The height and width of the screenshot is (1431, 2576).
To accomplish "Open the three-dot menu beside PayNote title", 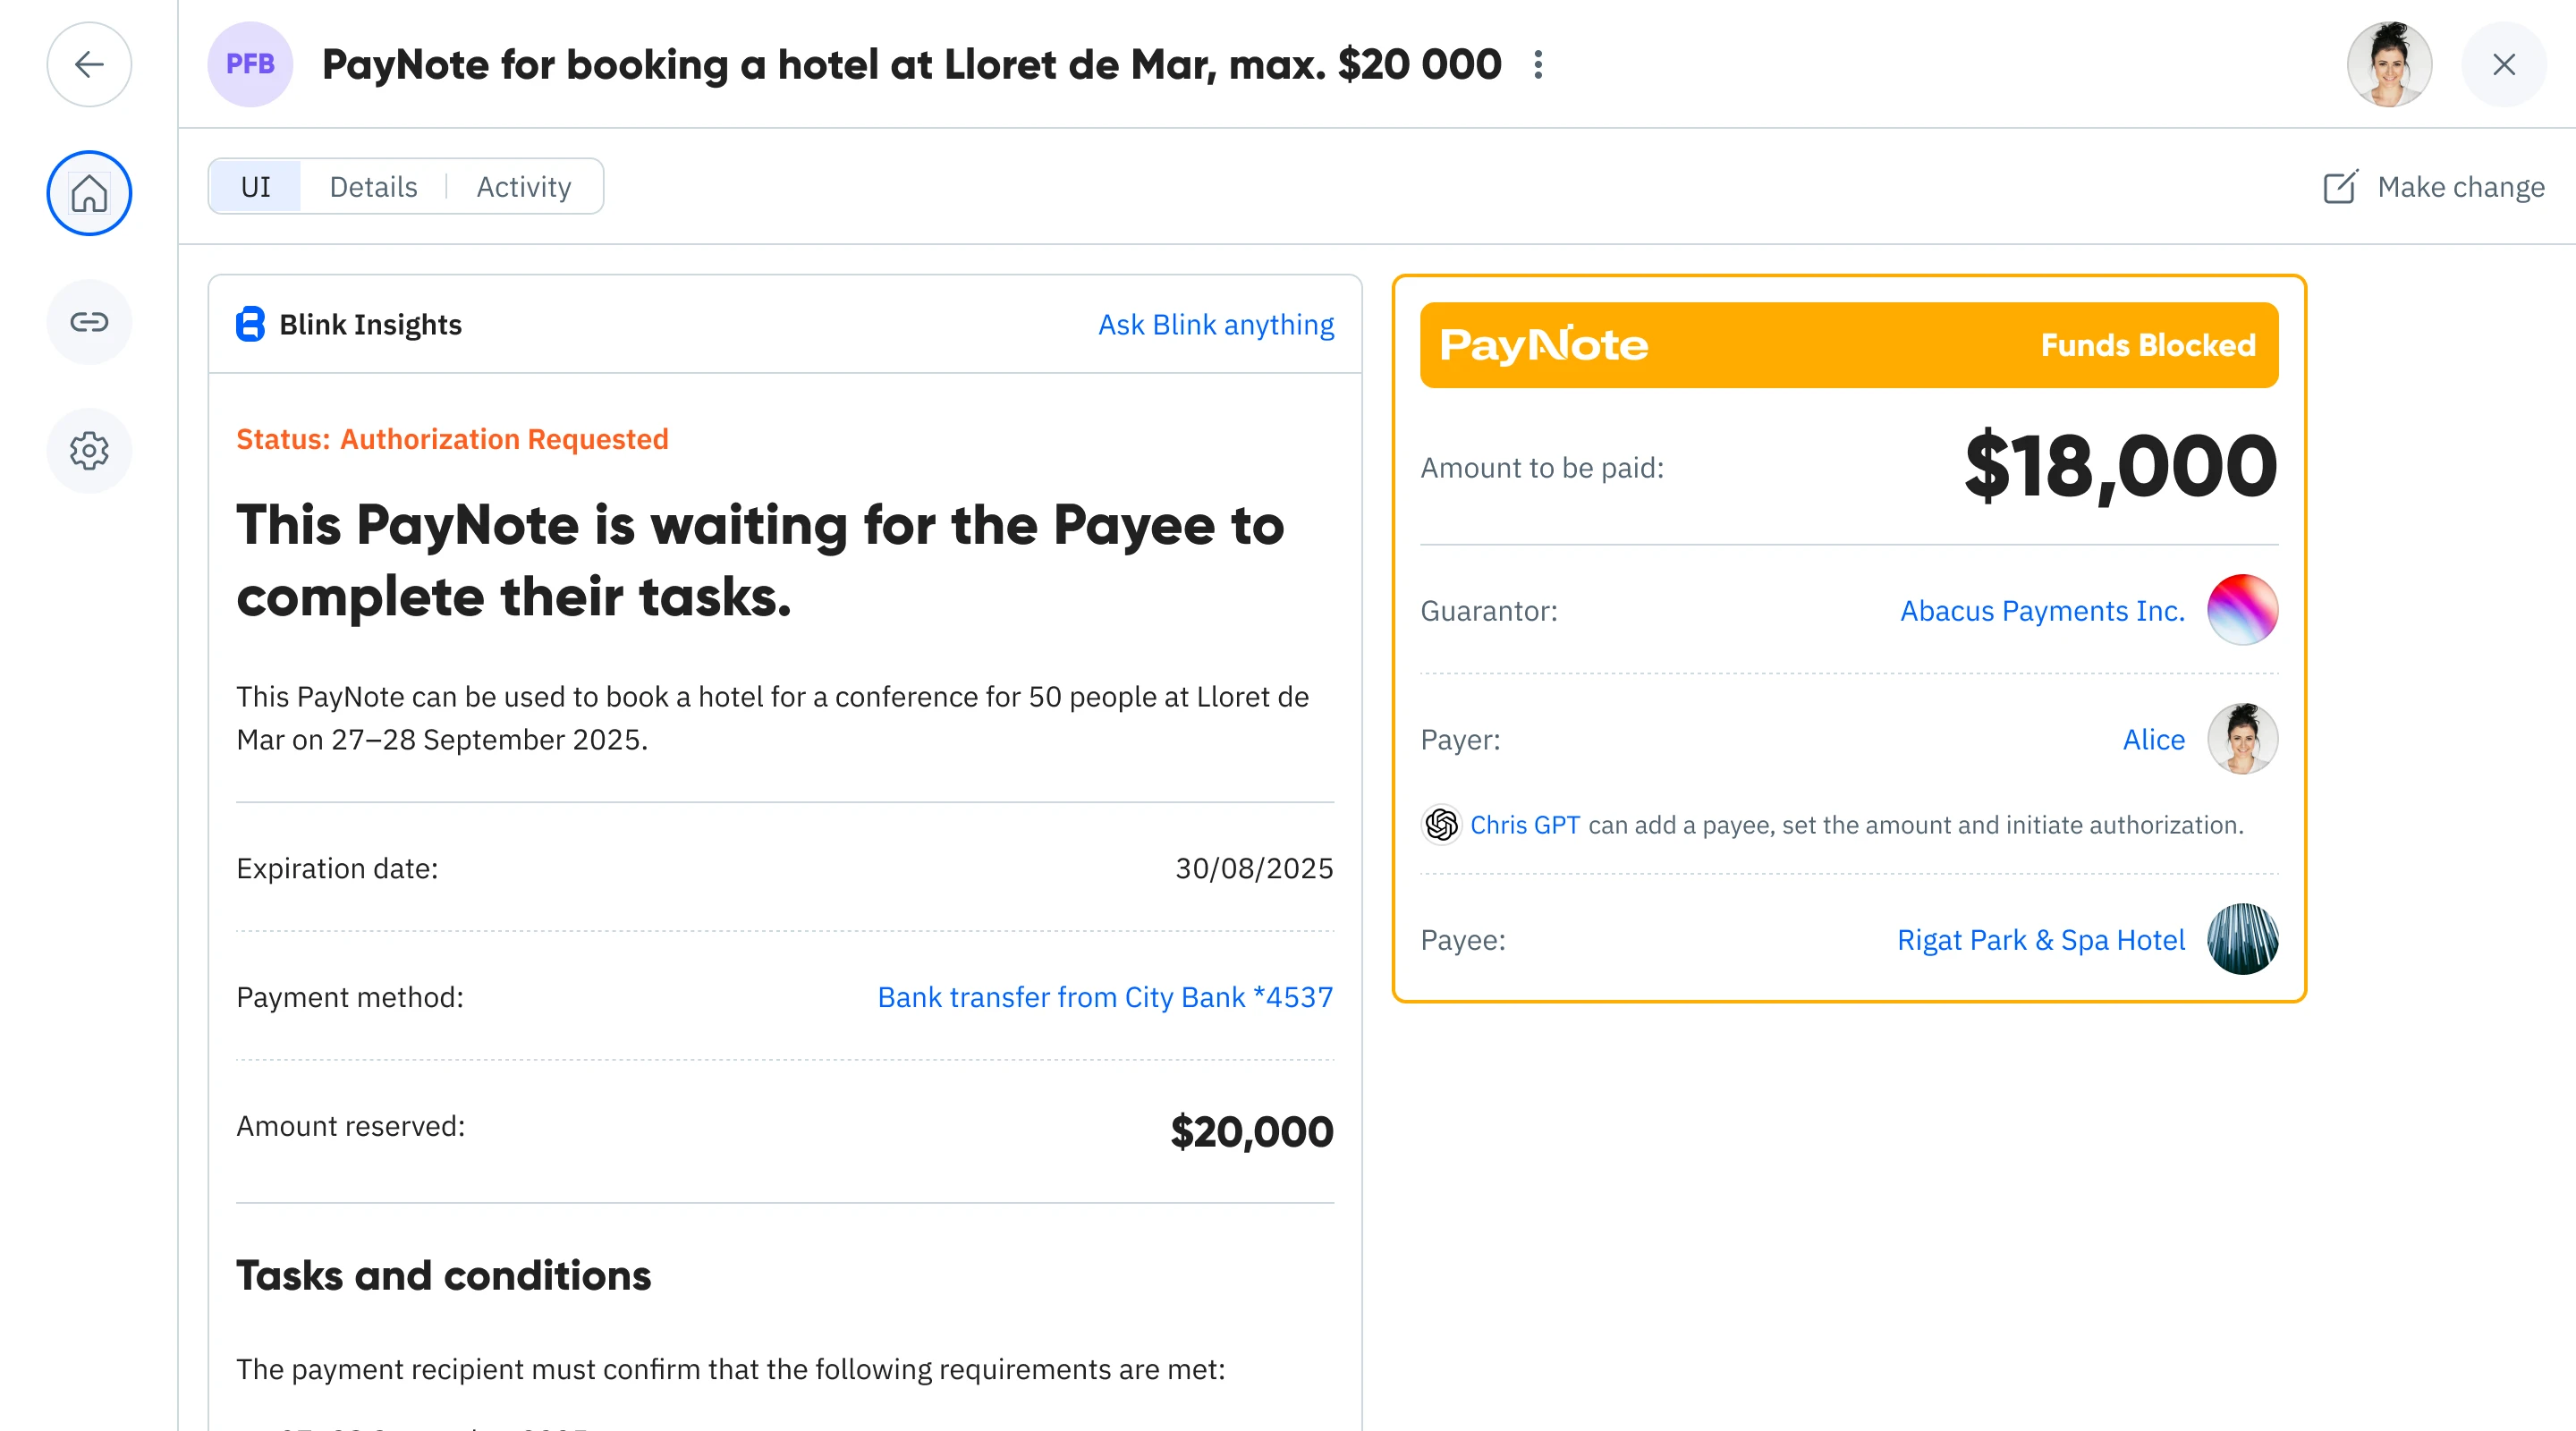I will [1538, 65].
